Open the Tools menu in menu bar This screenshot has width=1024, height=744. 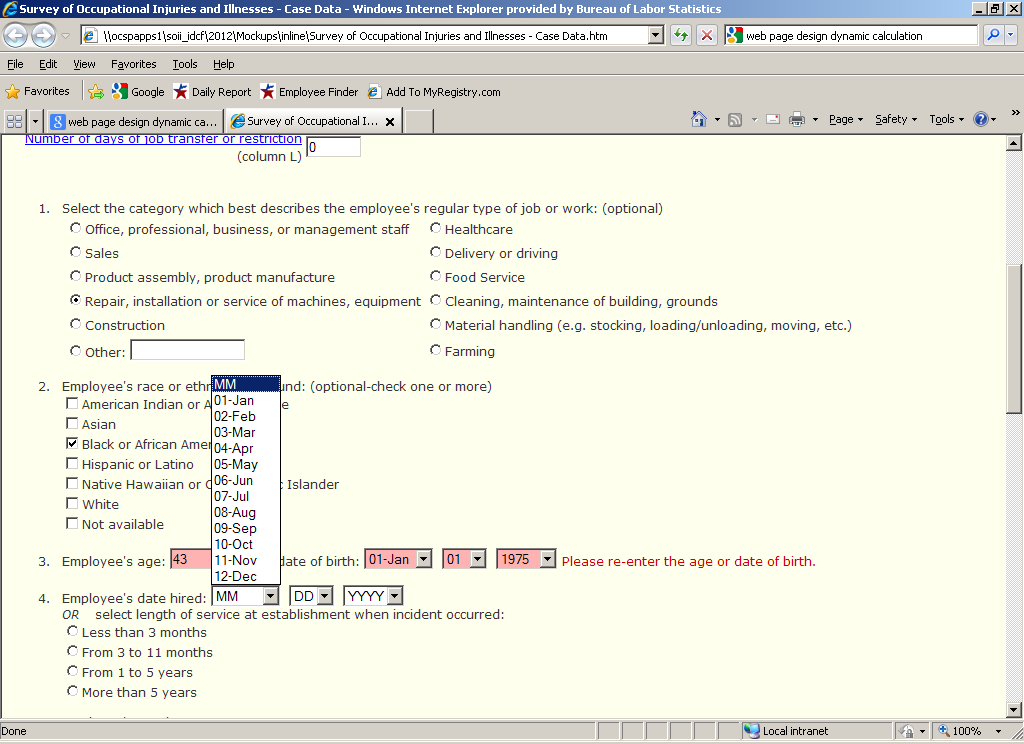point(184,64)
